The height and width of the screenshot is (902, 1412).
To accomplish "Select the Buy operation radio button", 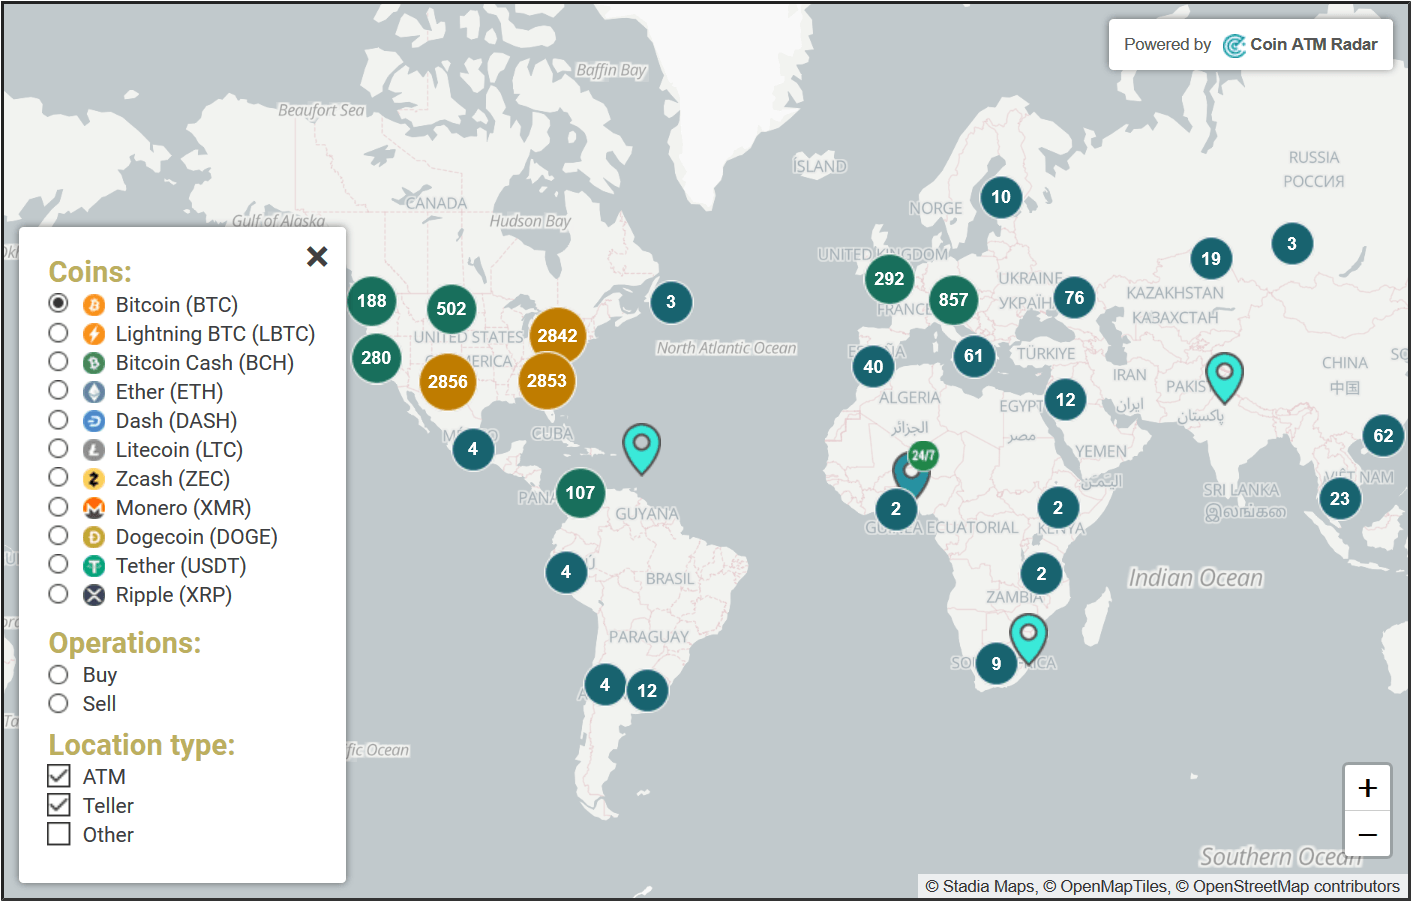I will pyautogui.click(x=59, y=674).
